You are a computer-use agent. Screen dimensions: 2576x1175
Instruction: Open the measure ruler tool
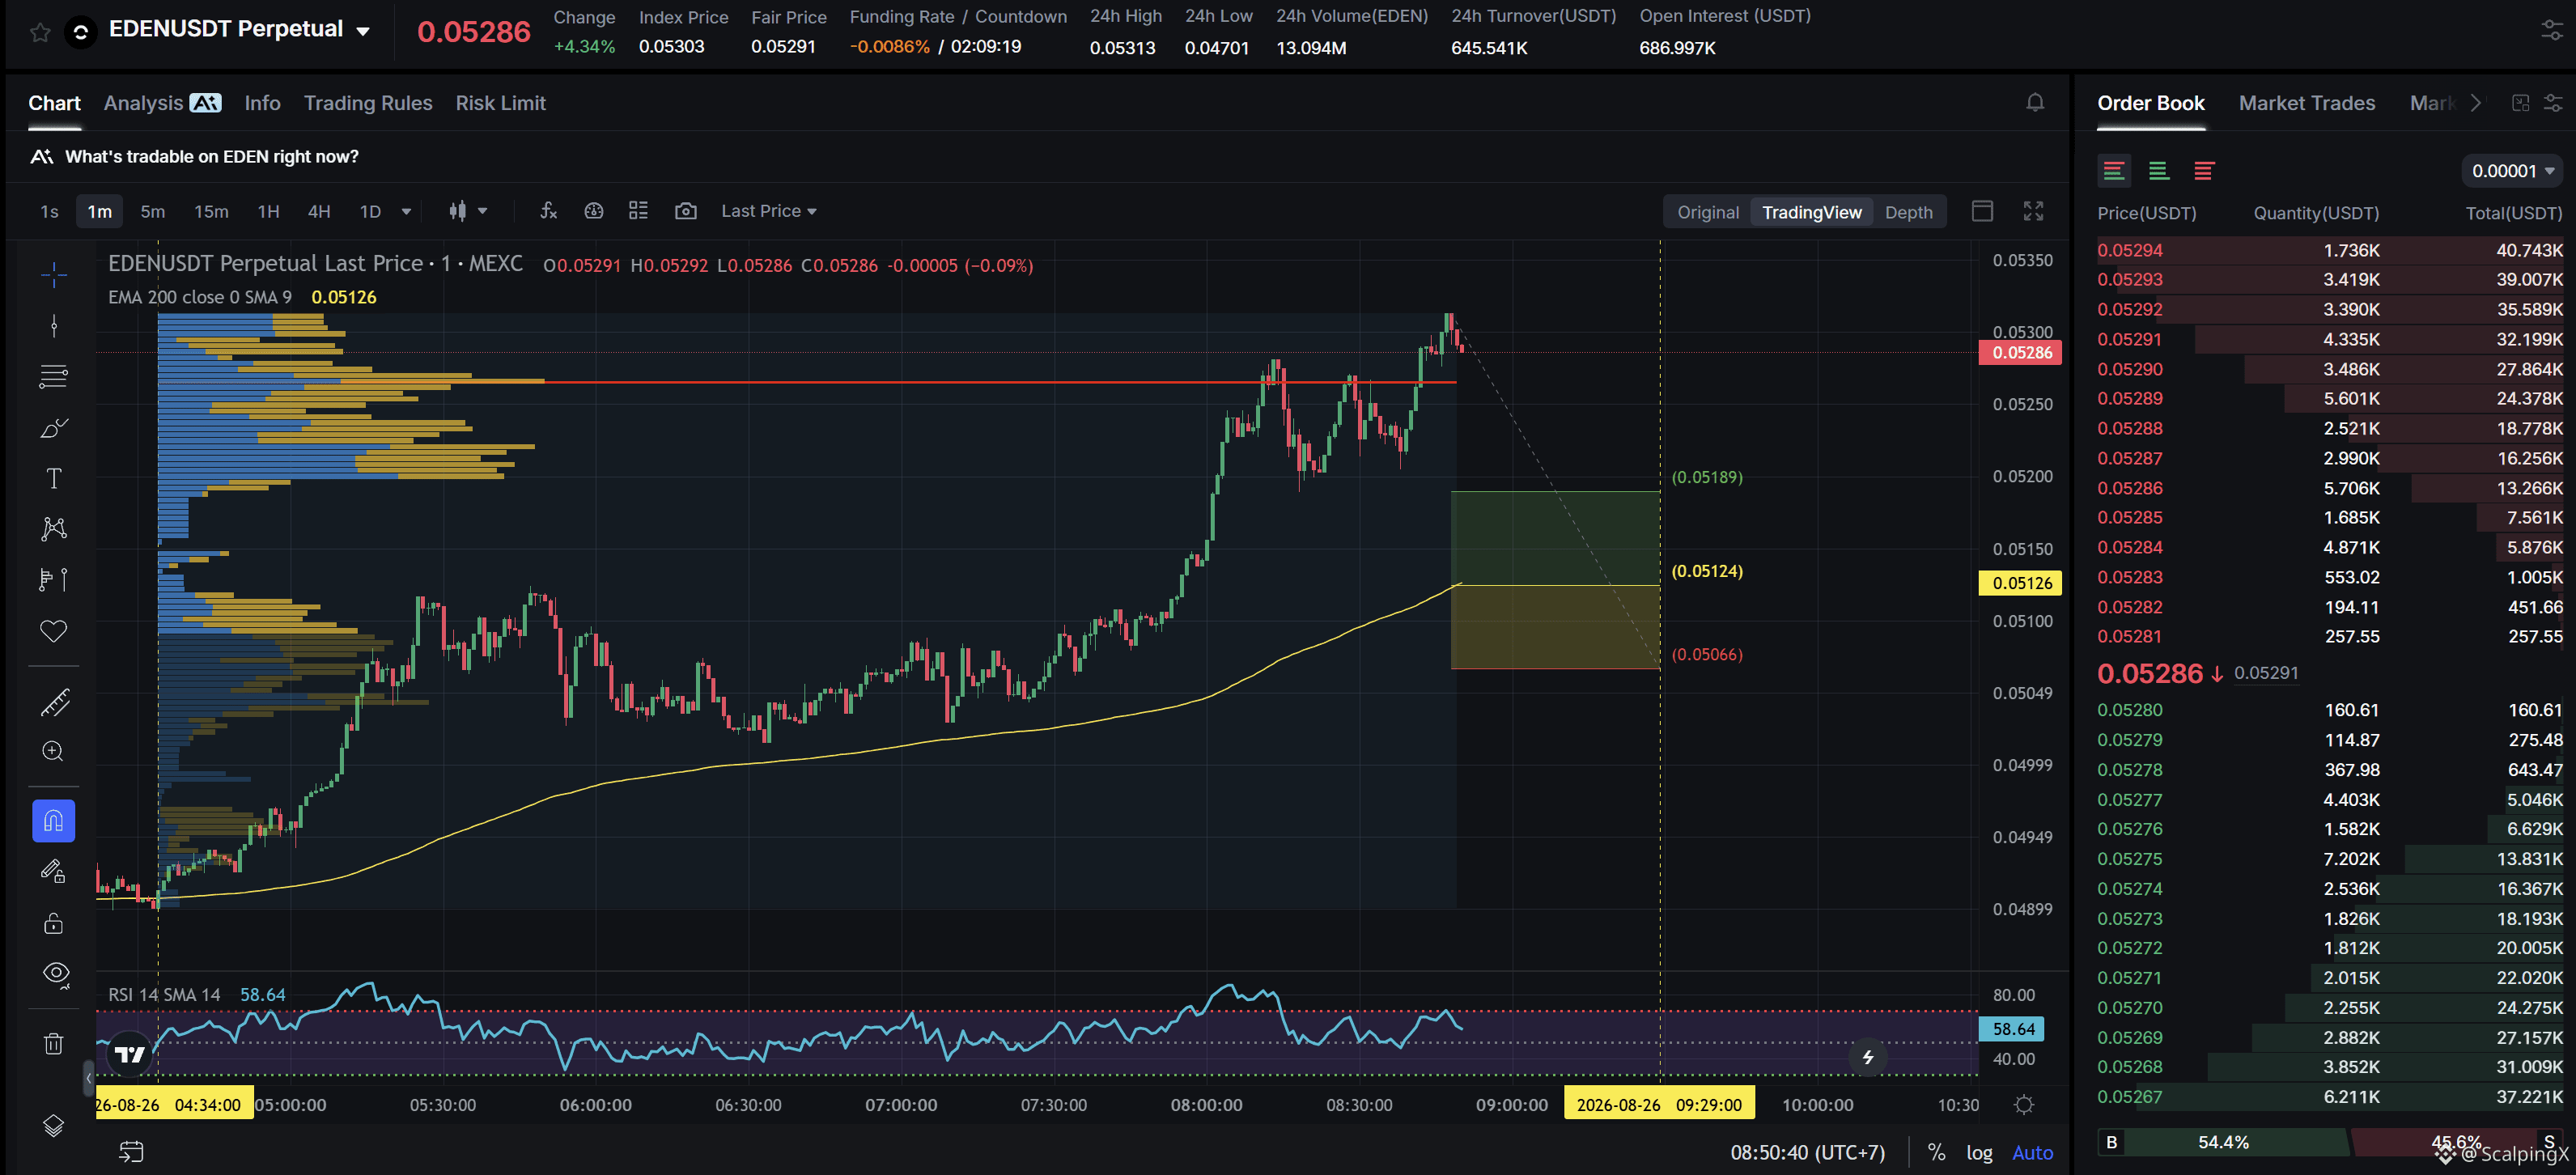click(54, 703)
